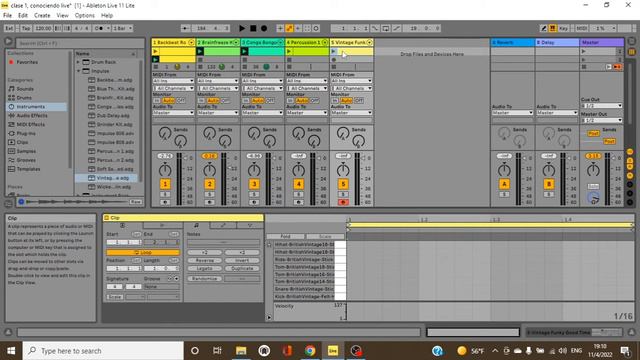Open the 1 Bar quantization dropdown
This screenshot has height=360, width=640.
[x=122, y=28]
